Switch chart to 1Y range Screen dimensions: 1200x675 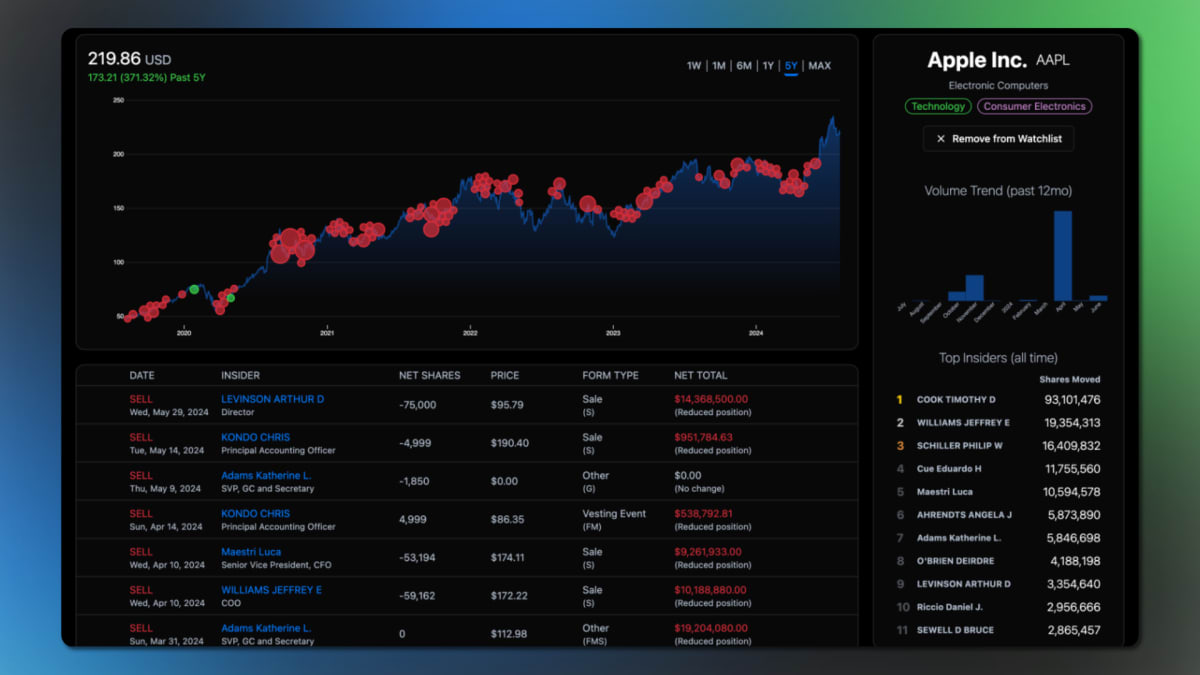tap(768, 66)
